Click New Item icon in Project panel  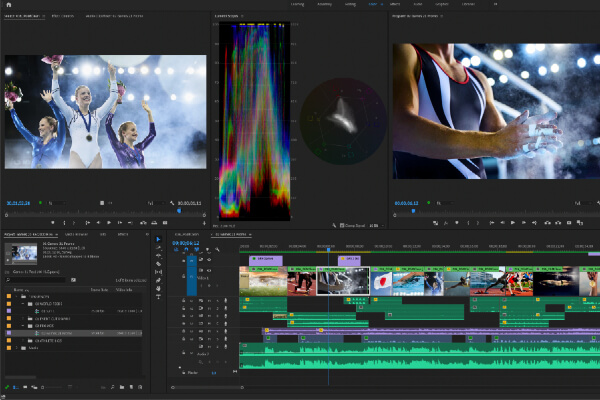click(x=131, y=387)
